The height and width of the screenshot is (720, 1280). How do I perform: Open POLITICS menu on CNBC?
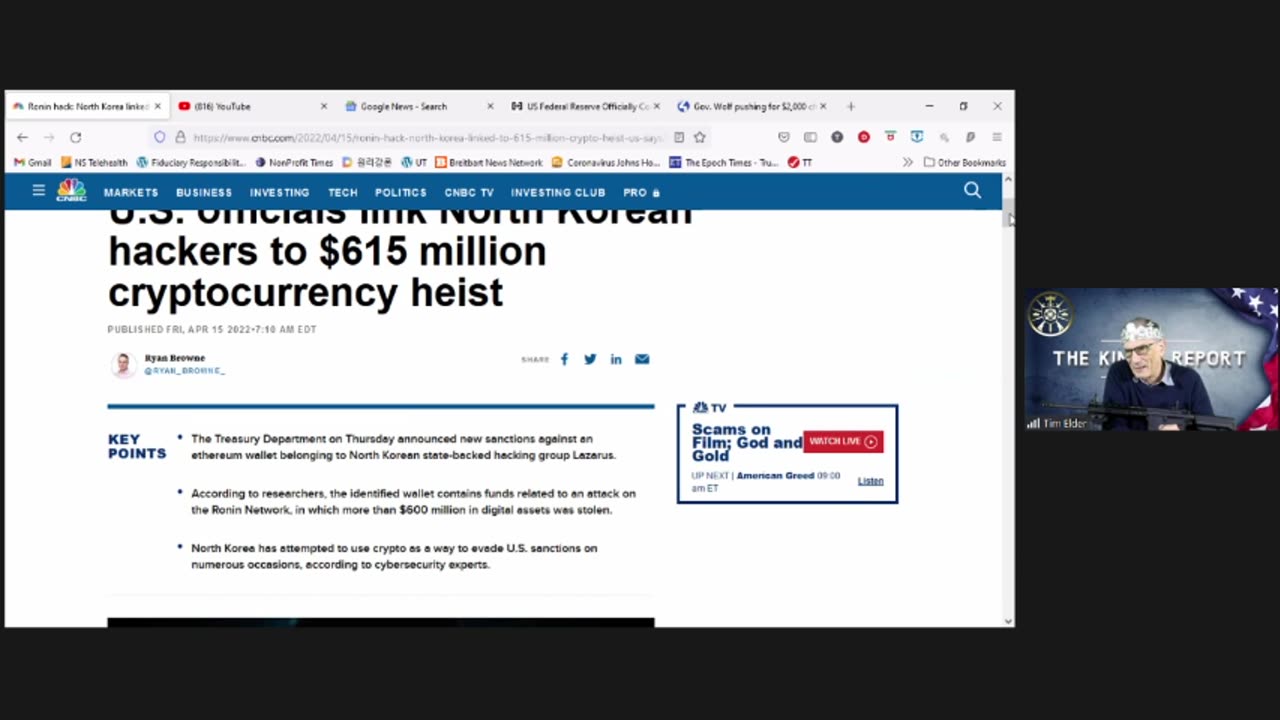(x=401, y=192)
